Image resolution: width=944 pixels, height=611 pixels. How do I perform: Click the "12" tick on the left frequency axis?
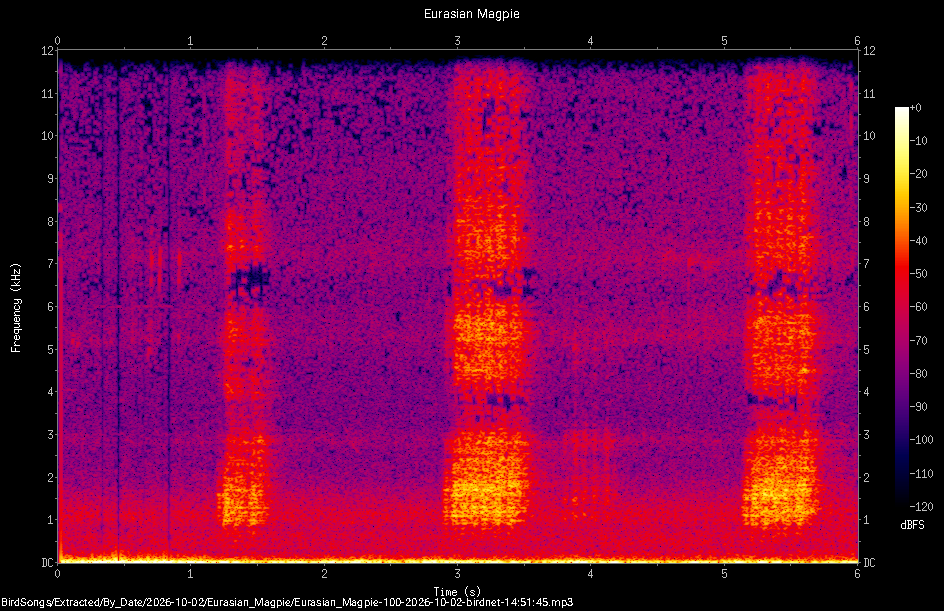(47, 51)
